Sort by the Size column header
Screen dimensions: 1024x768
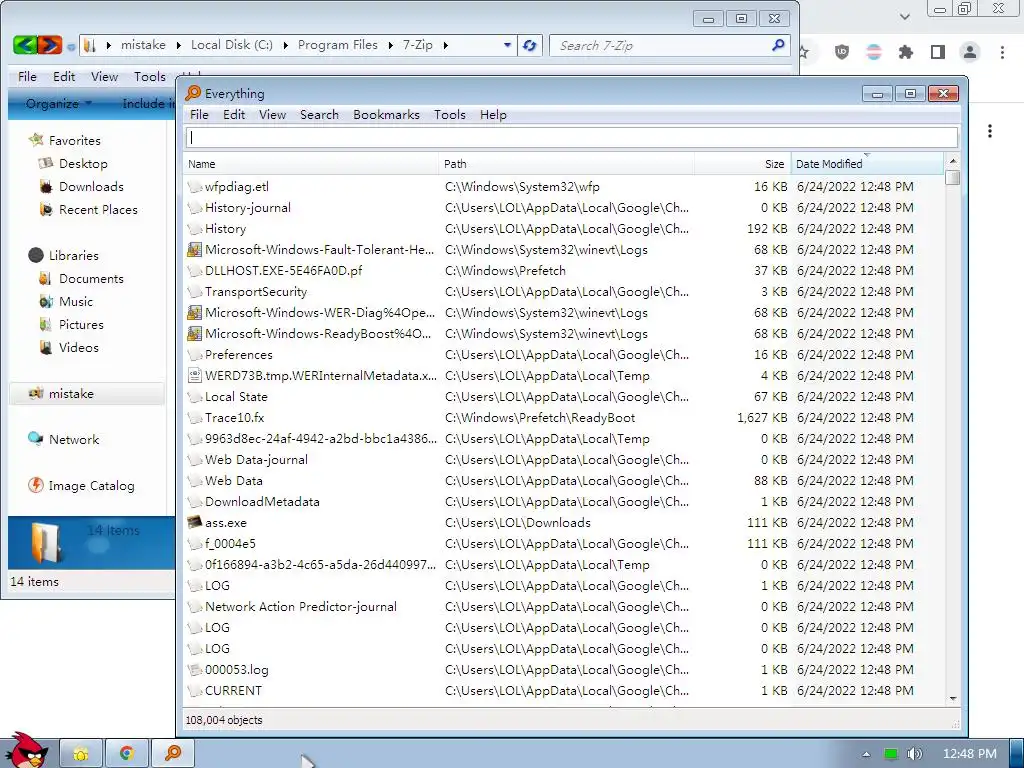click(x=743, y=163)
